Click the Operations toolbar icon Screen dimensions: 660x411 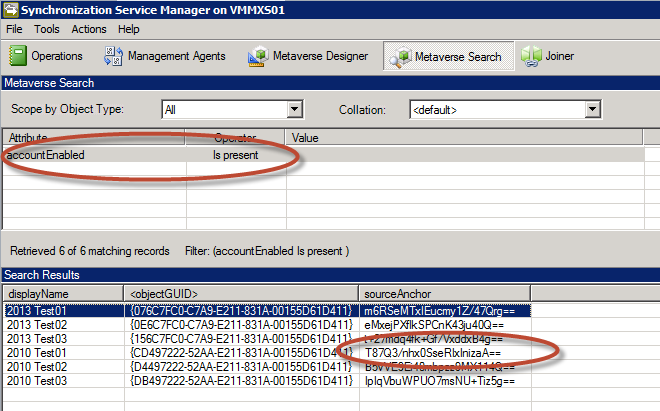click(x=17, y=56)
